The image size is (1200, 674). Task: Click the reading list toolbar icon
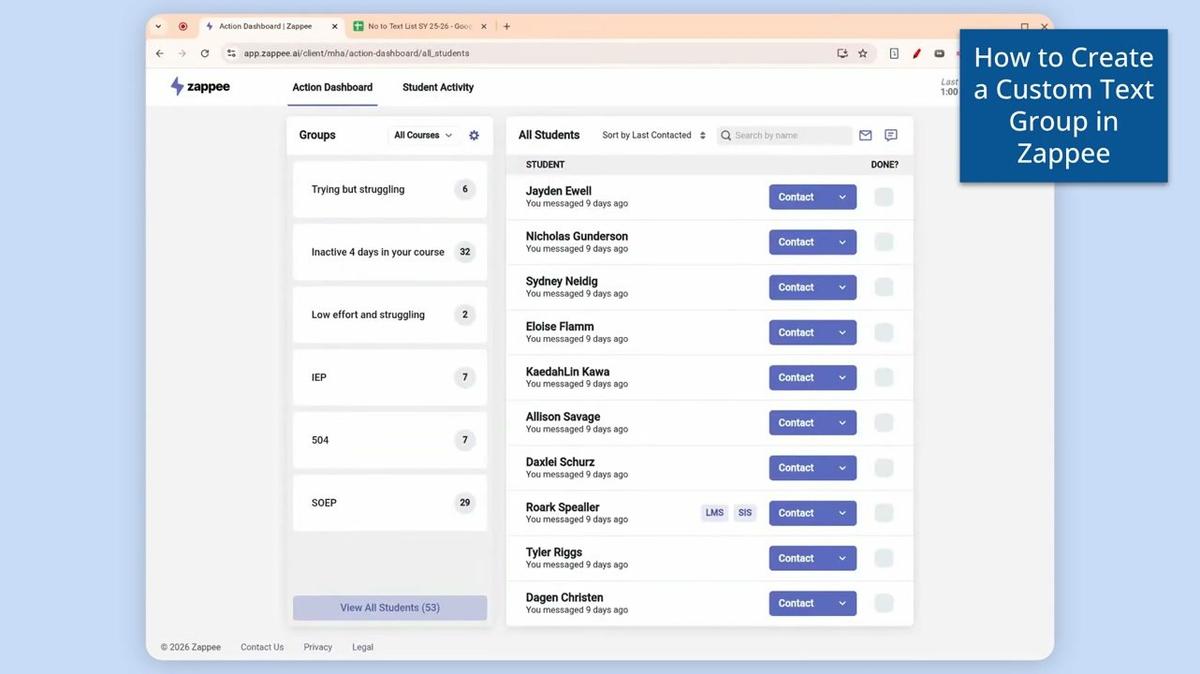(x=894, y=53)
